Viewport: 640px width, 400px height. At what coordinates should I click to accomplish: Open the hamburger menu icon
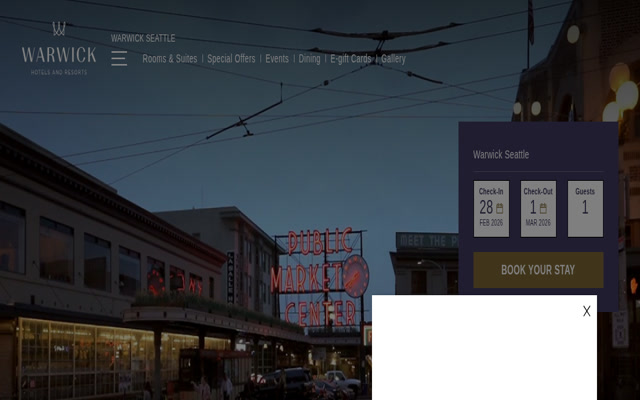pyautogui.click(x=119, y=58)
